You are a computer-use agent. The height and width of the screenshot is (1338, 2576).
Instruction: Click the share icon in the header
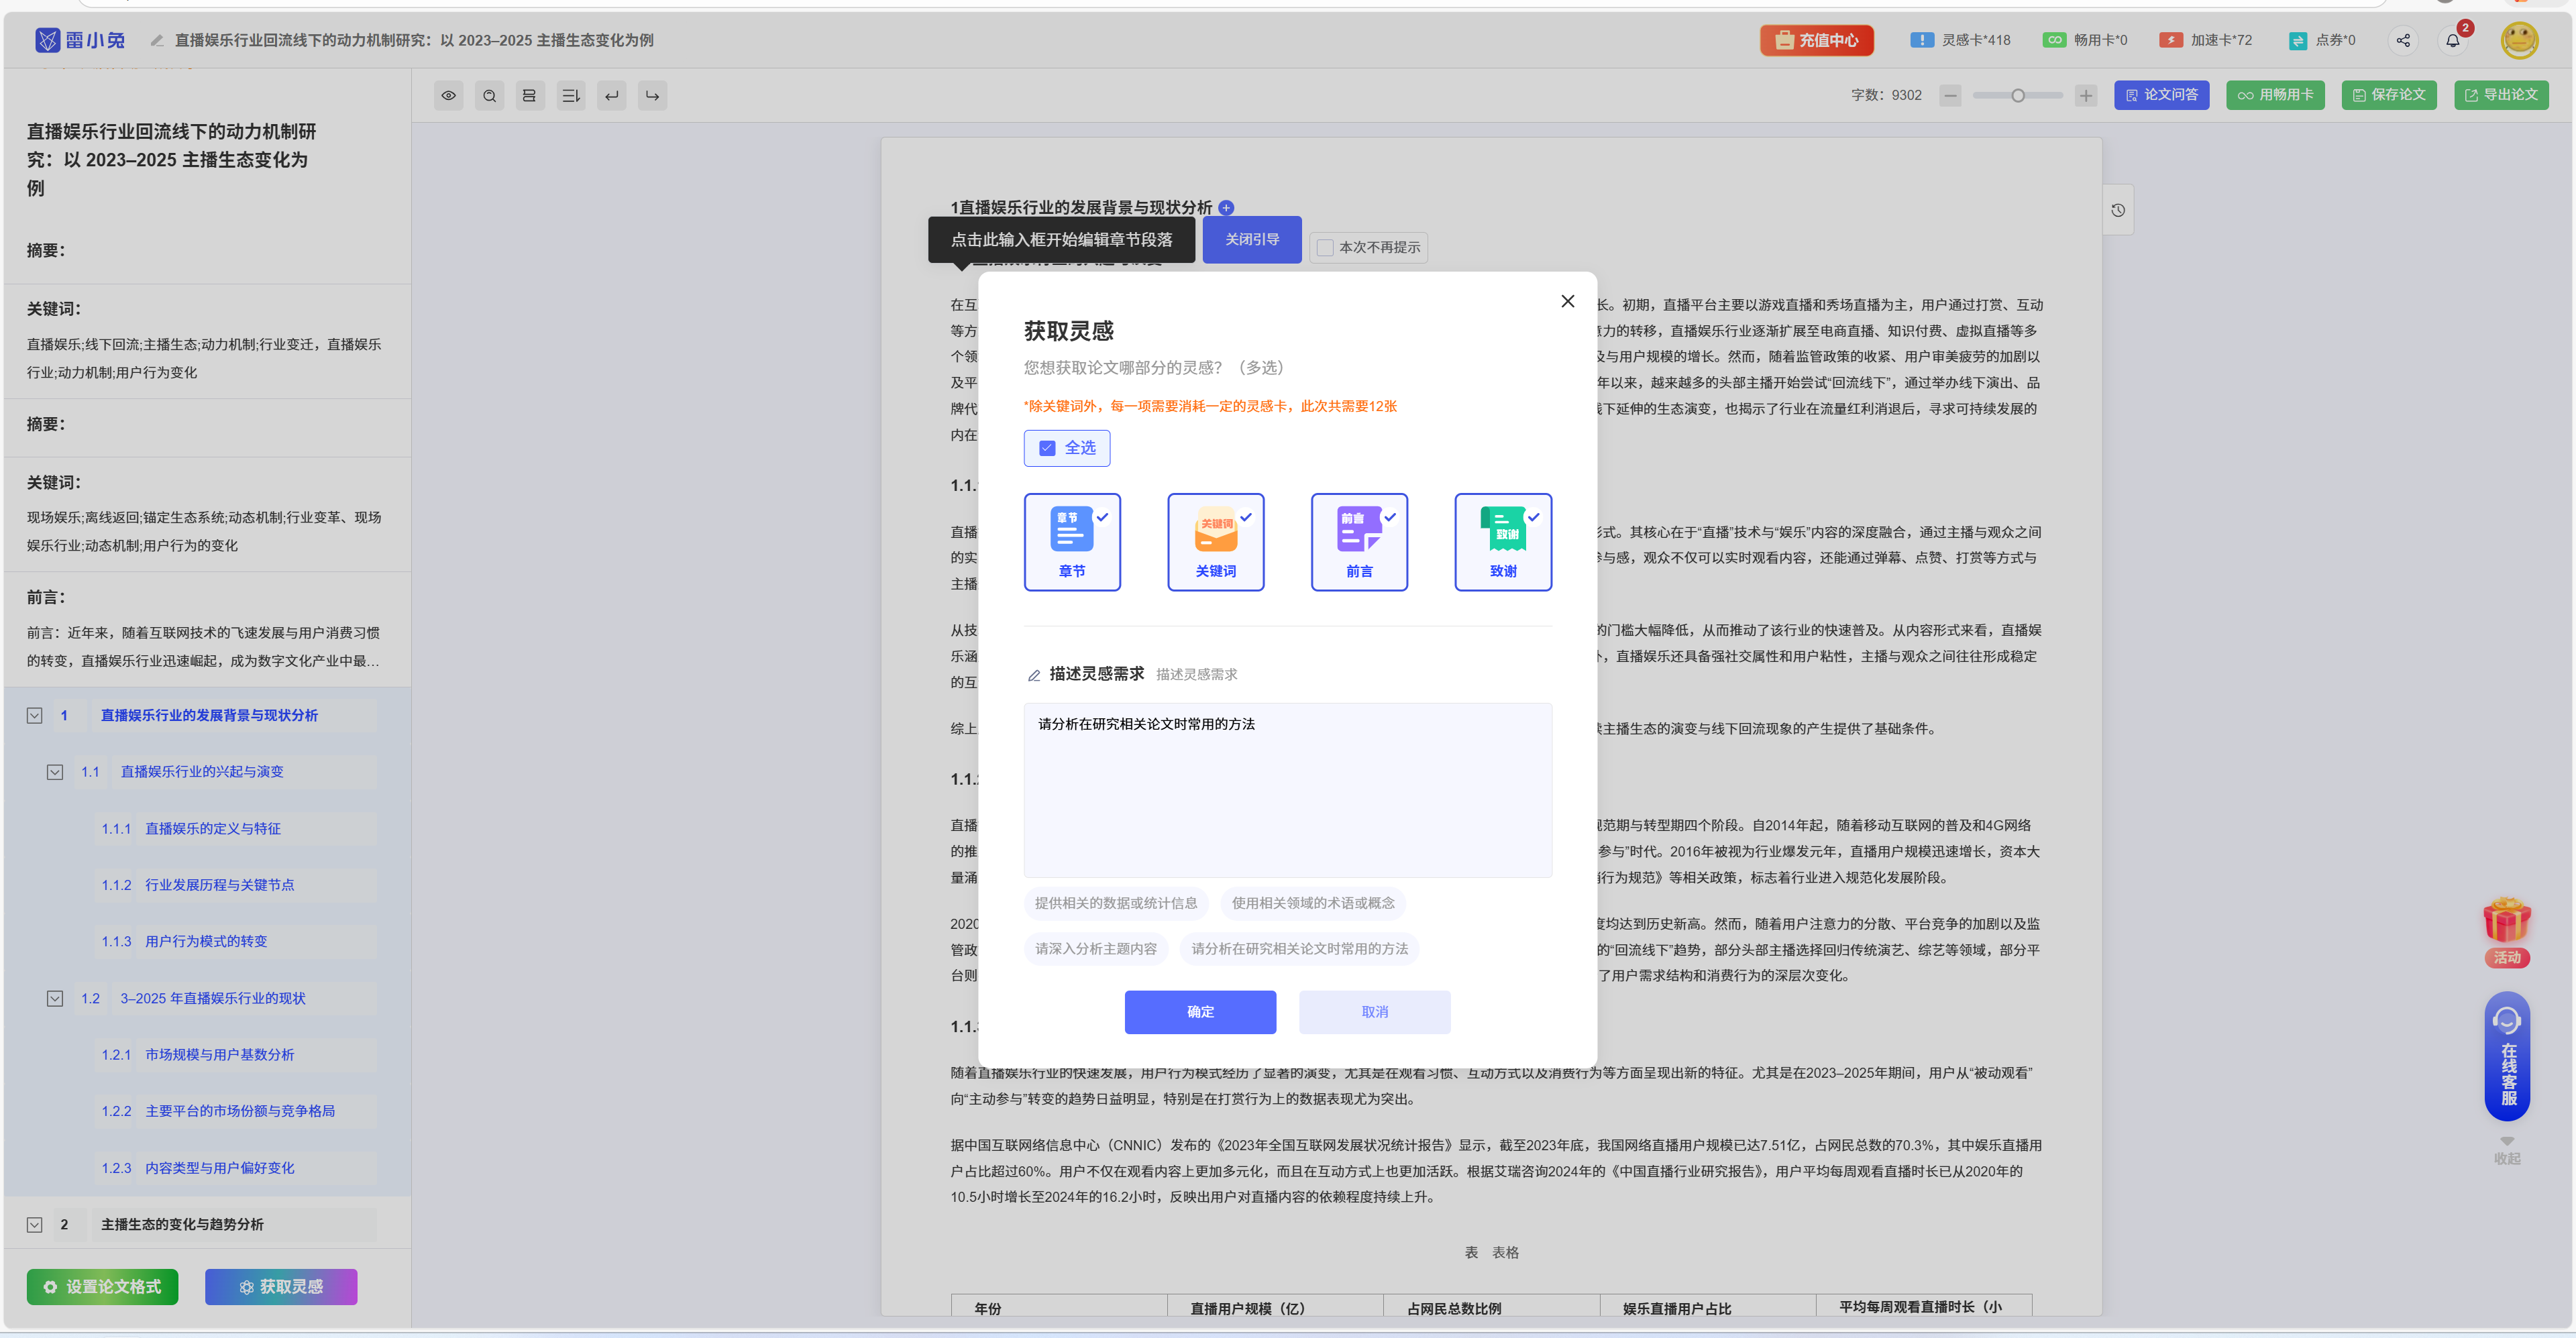(2403, 41)
